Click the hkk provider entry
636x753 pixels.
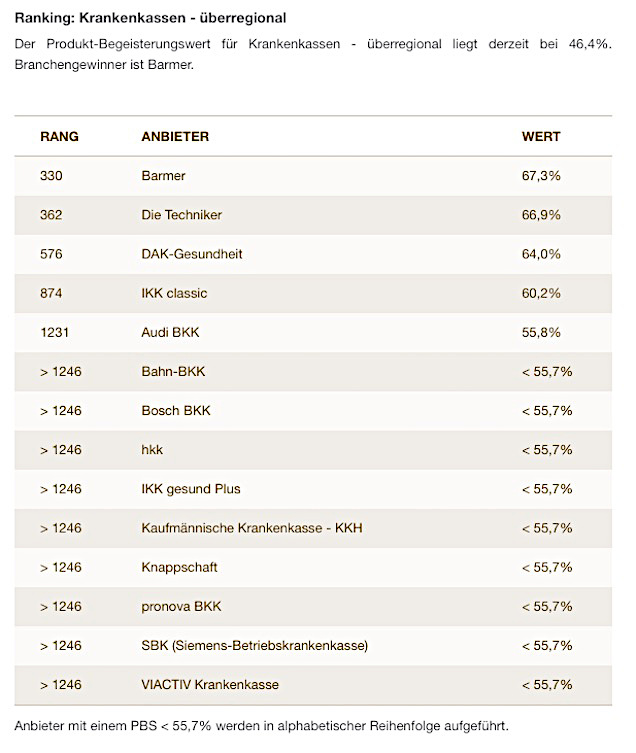pos(152,450)
